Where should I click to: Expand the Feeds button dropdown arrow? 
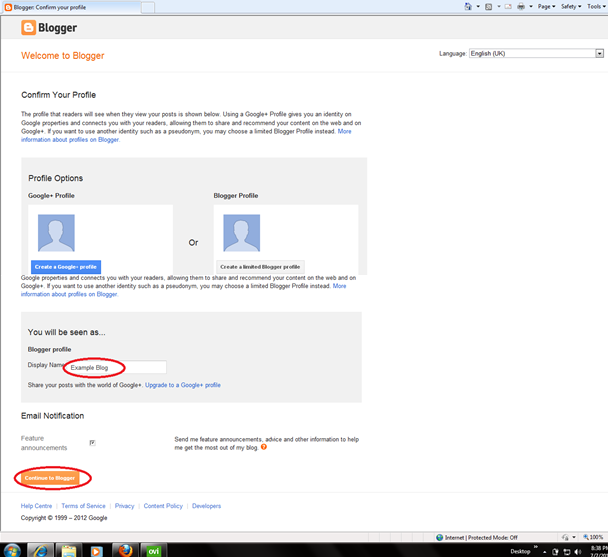(499, 7)
